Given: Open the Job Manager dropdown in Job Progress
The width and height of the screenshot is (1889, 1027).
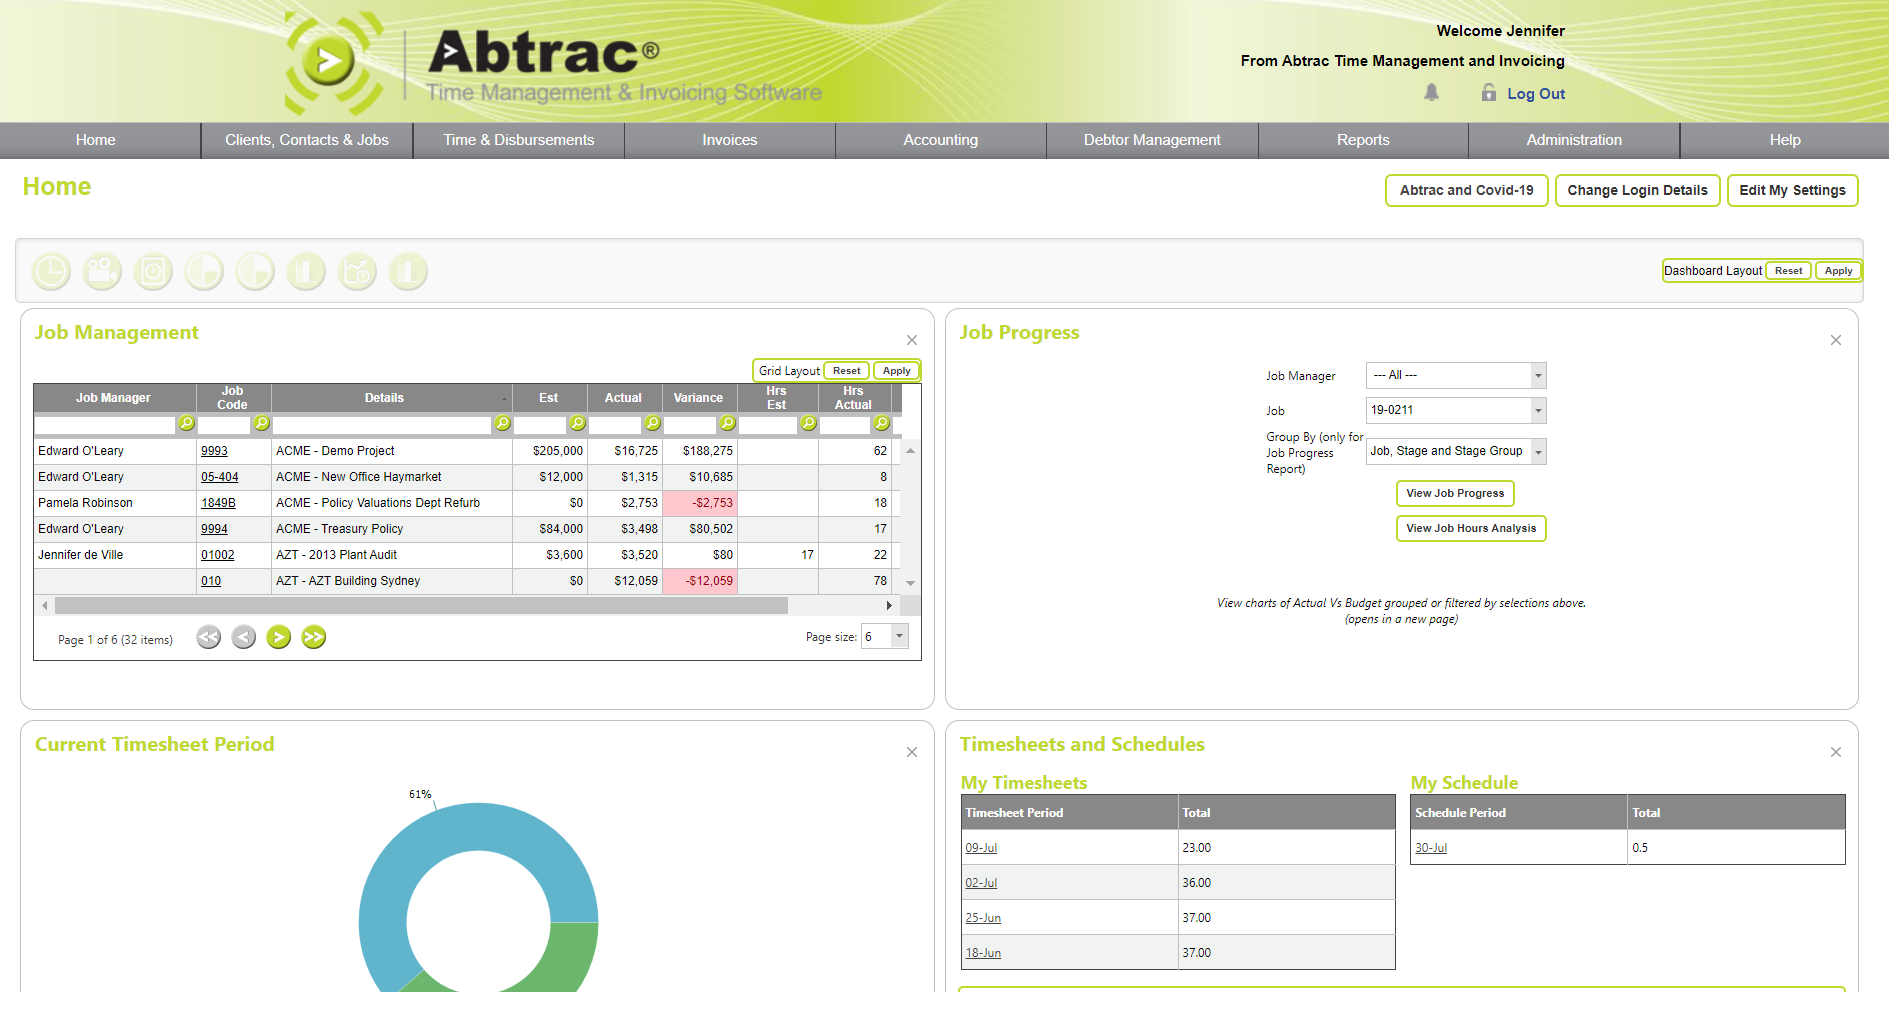Looking at the screenshot, I should [1537, 375].
